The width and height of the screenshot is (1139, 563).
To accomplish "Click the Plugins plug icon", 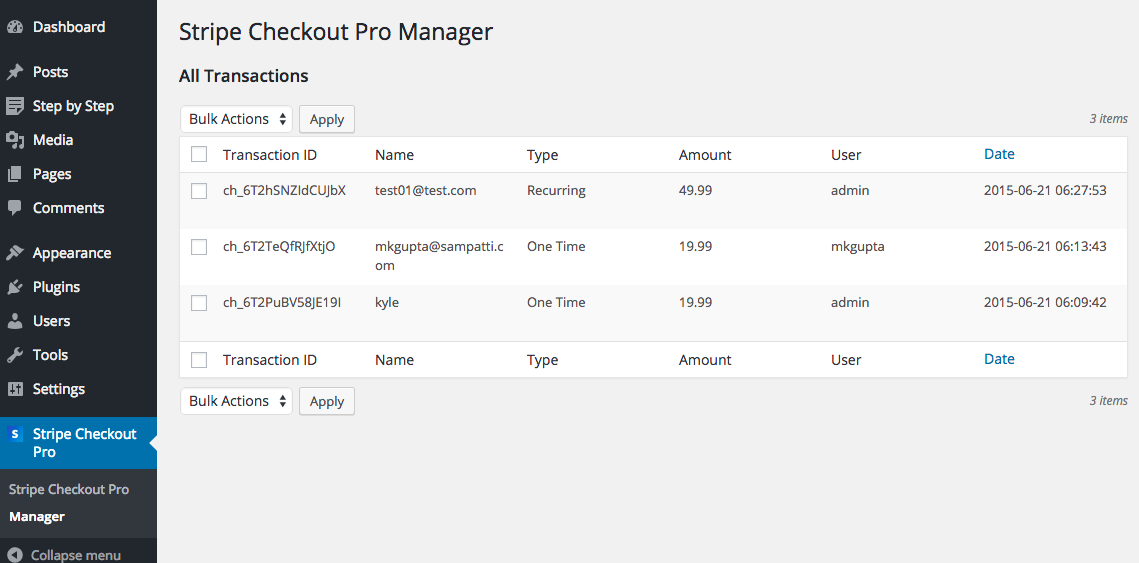I will click(x=15, y=287).
